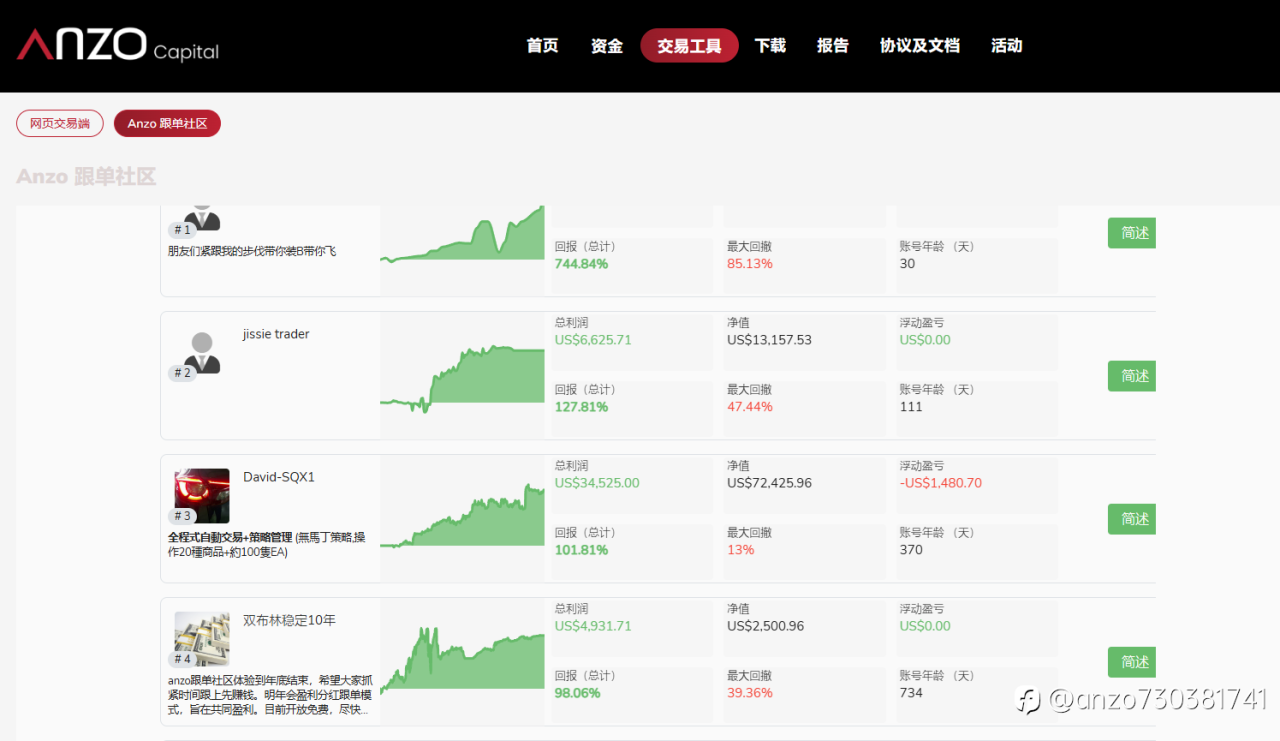Screen dimensions: 1280x741
Task: Read David-SQX1's strategy description text
Action: click(267, 544)
